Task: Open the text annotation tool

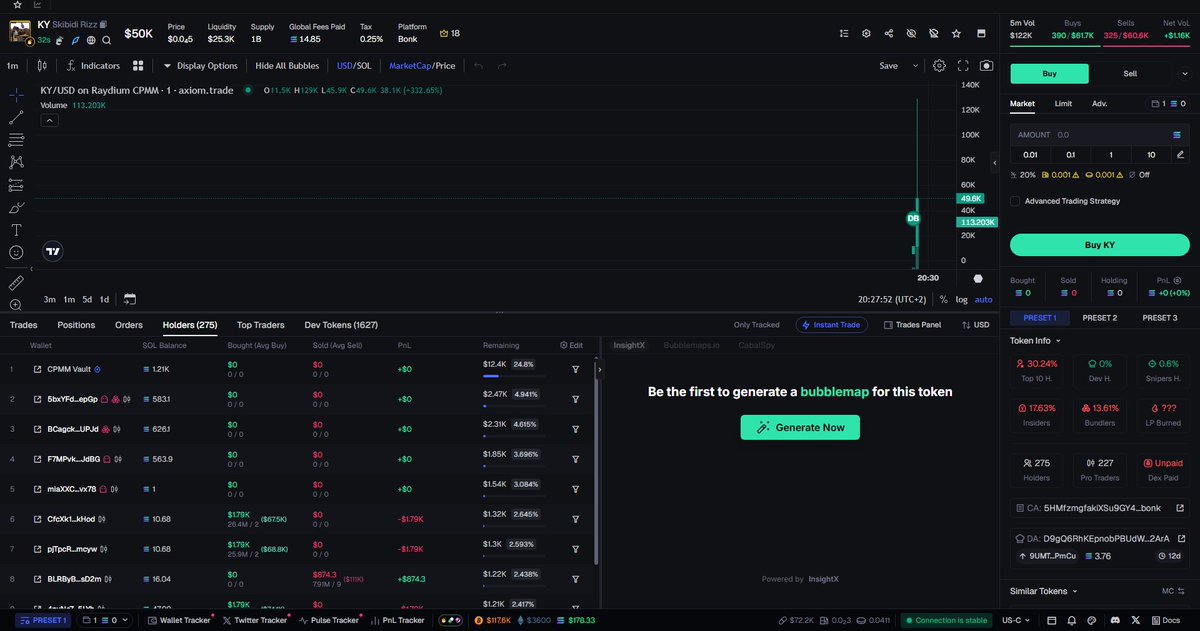Action: pos(16,230)
